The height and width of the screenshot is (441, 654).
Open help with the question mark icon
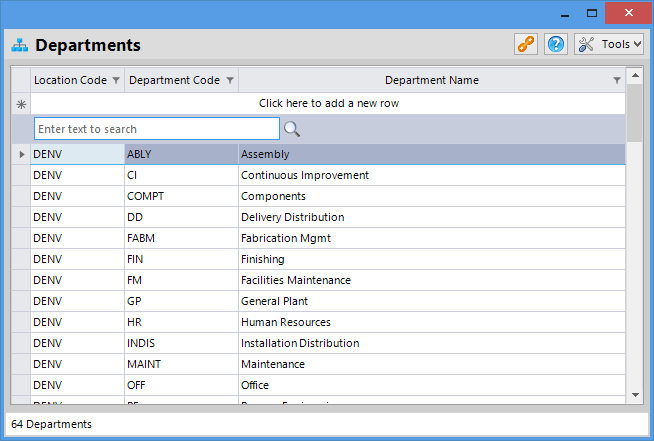tap(556, 44)
